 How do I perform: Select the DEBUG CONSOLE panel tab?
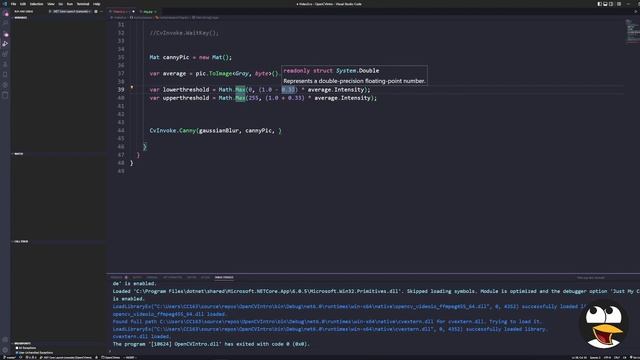[224, 278]
